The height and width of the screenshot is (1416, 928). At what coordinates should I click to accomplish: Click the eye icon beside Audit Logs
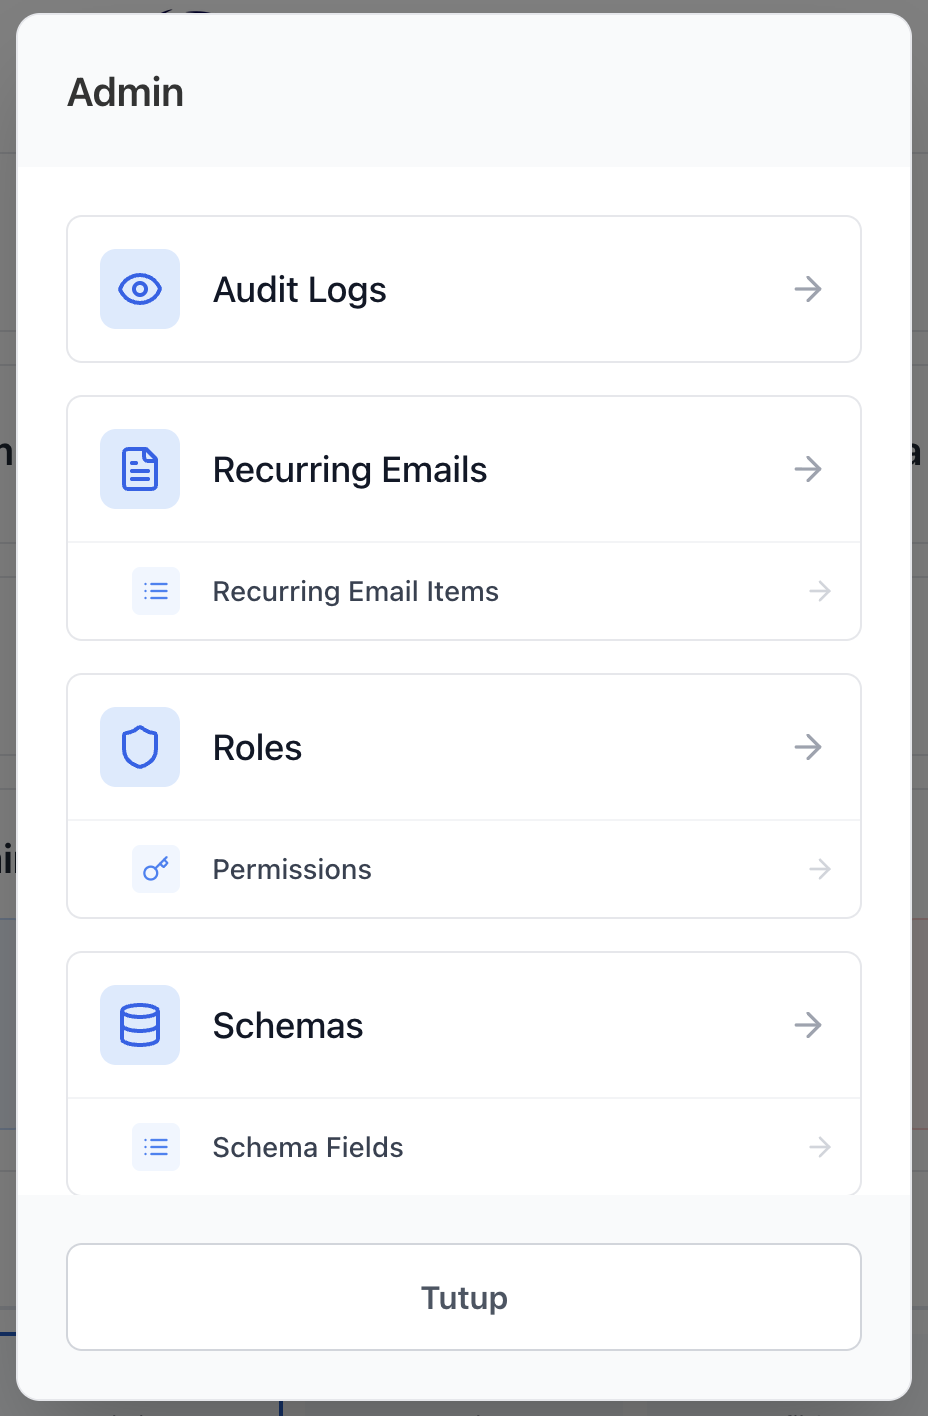pyautogui.click(x=139, y=289)
